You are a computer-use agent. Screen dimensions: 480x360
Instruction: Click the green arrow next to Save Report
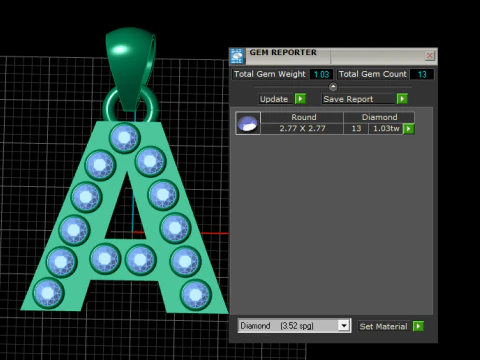(402, 99)
